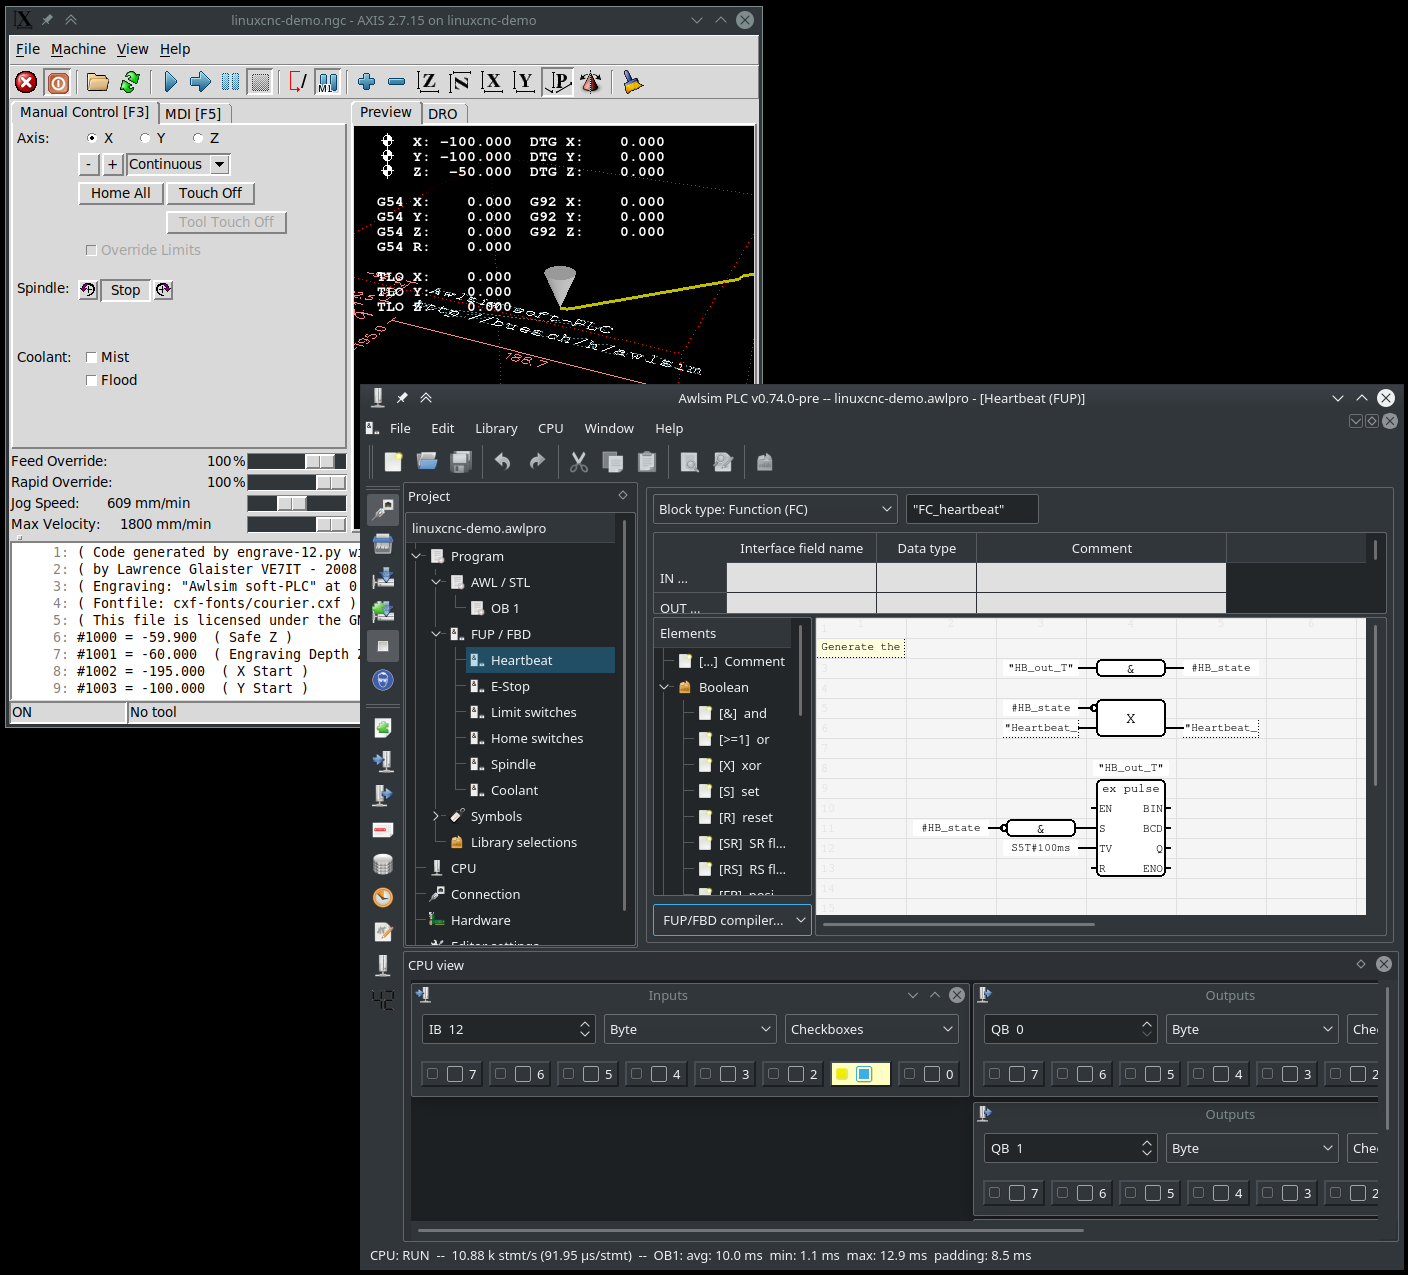Expand Symbols tree node
The image size is (1408, 1275).
(437, 816)
